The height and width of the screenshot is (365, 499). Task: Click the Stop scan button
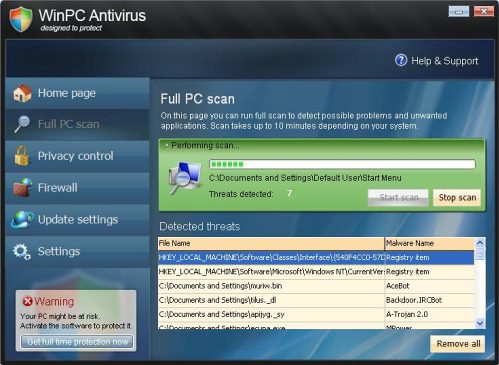457,198
